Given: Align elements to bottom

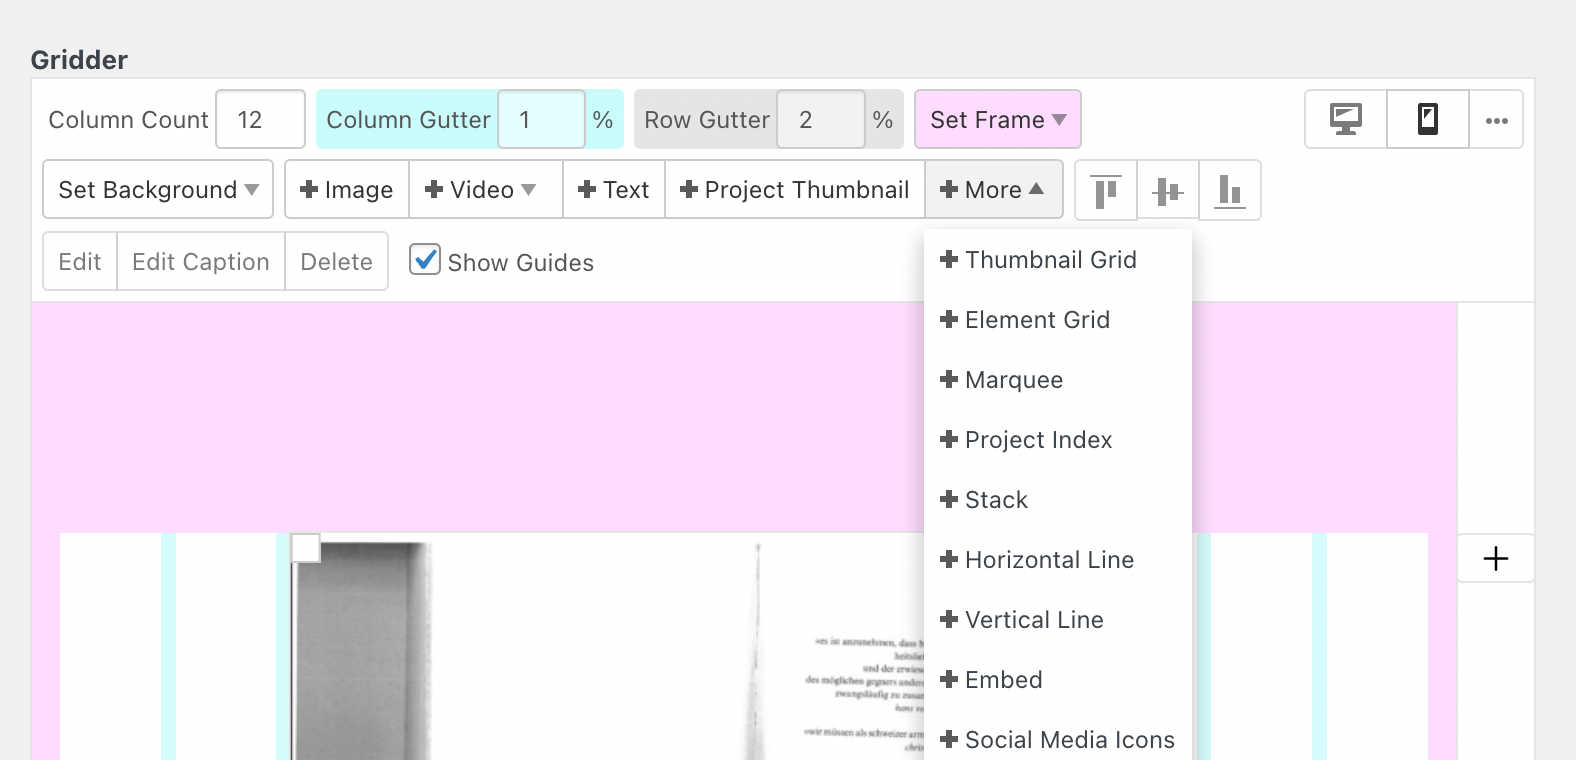Looking at the screenshot, I should click(1229, 190).
